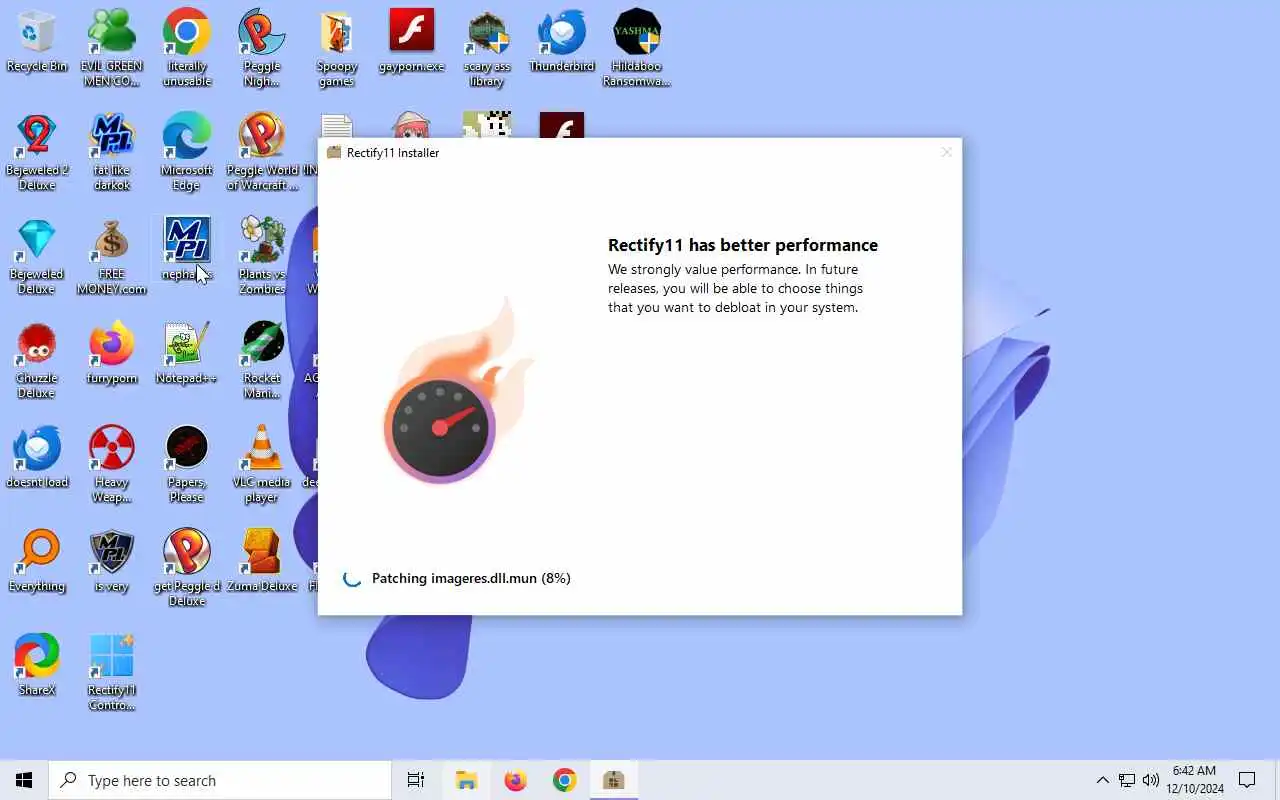Select the Thunderbird desktop shortcut
Viewport: 1280px width, 800px height.
[562, 41]
